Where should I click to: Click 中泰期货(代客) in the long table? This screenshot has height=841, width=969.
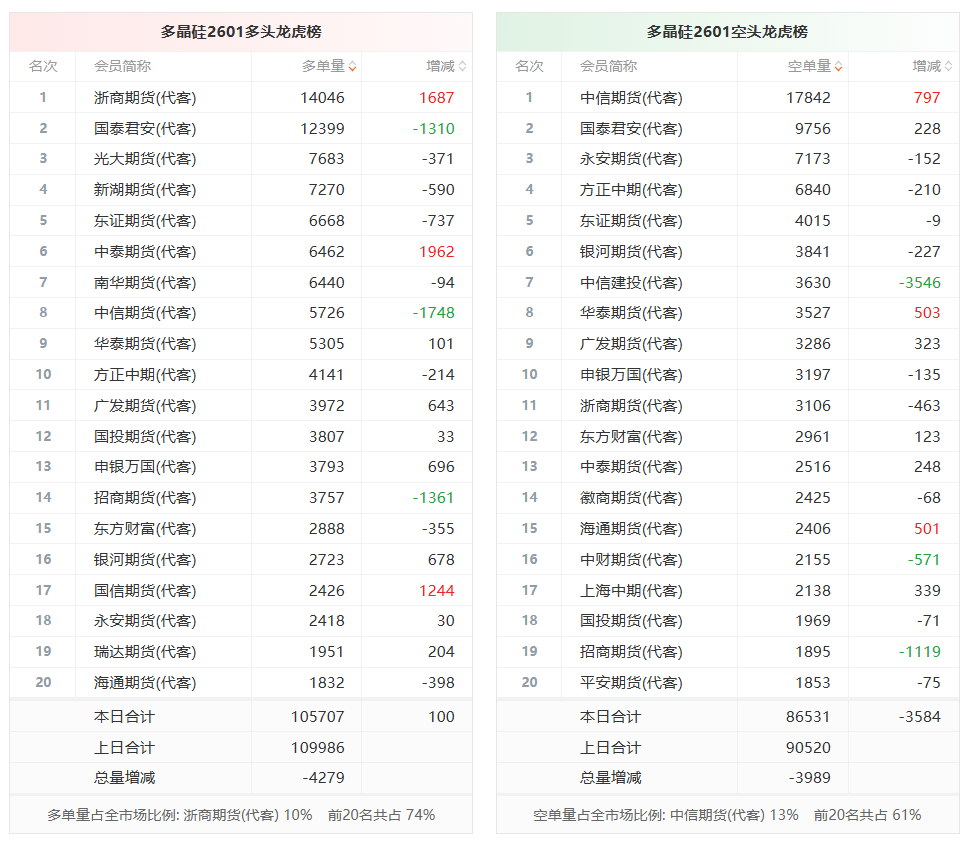tap(145, 251)
